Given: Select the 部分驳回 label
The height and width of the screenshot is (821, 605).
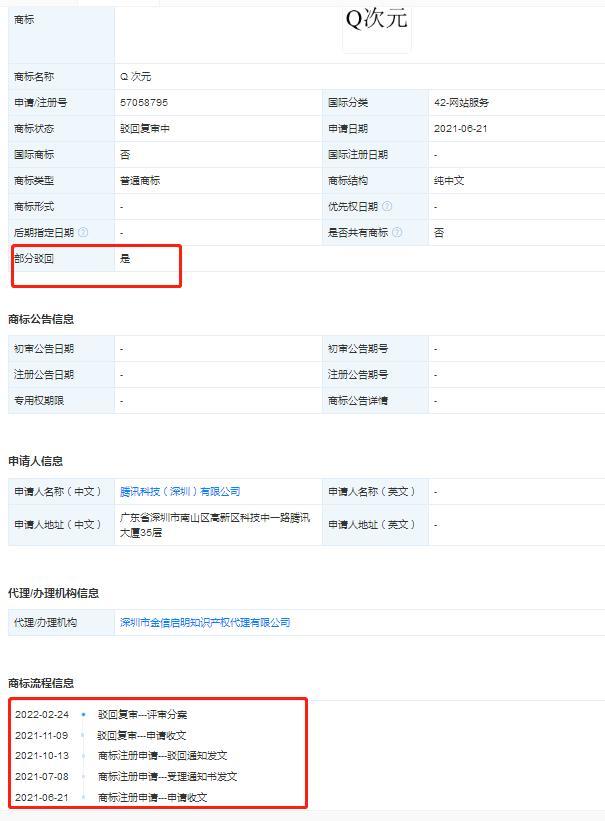Looking at the screenshot, I should [34, 259].
